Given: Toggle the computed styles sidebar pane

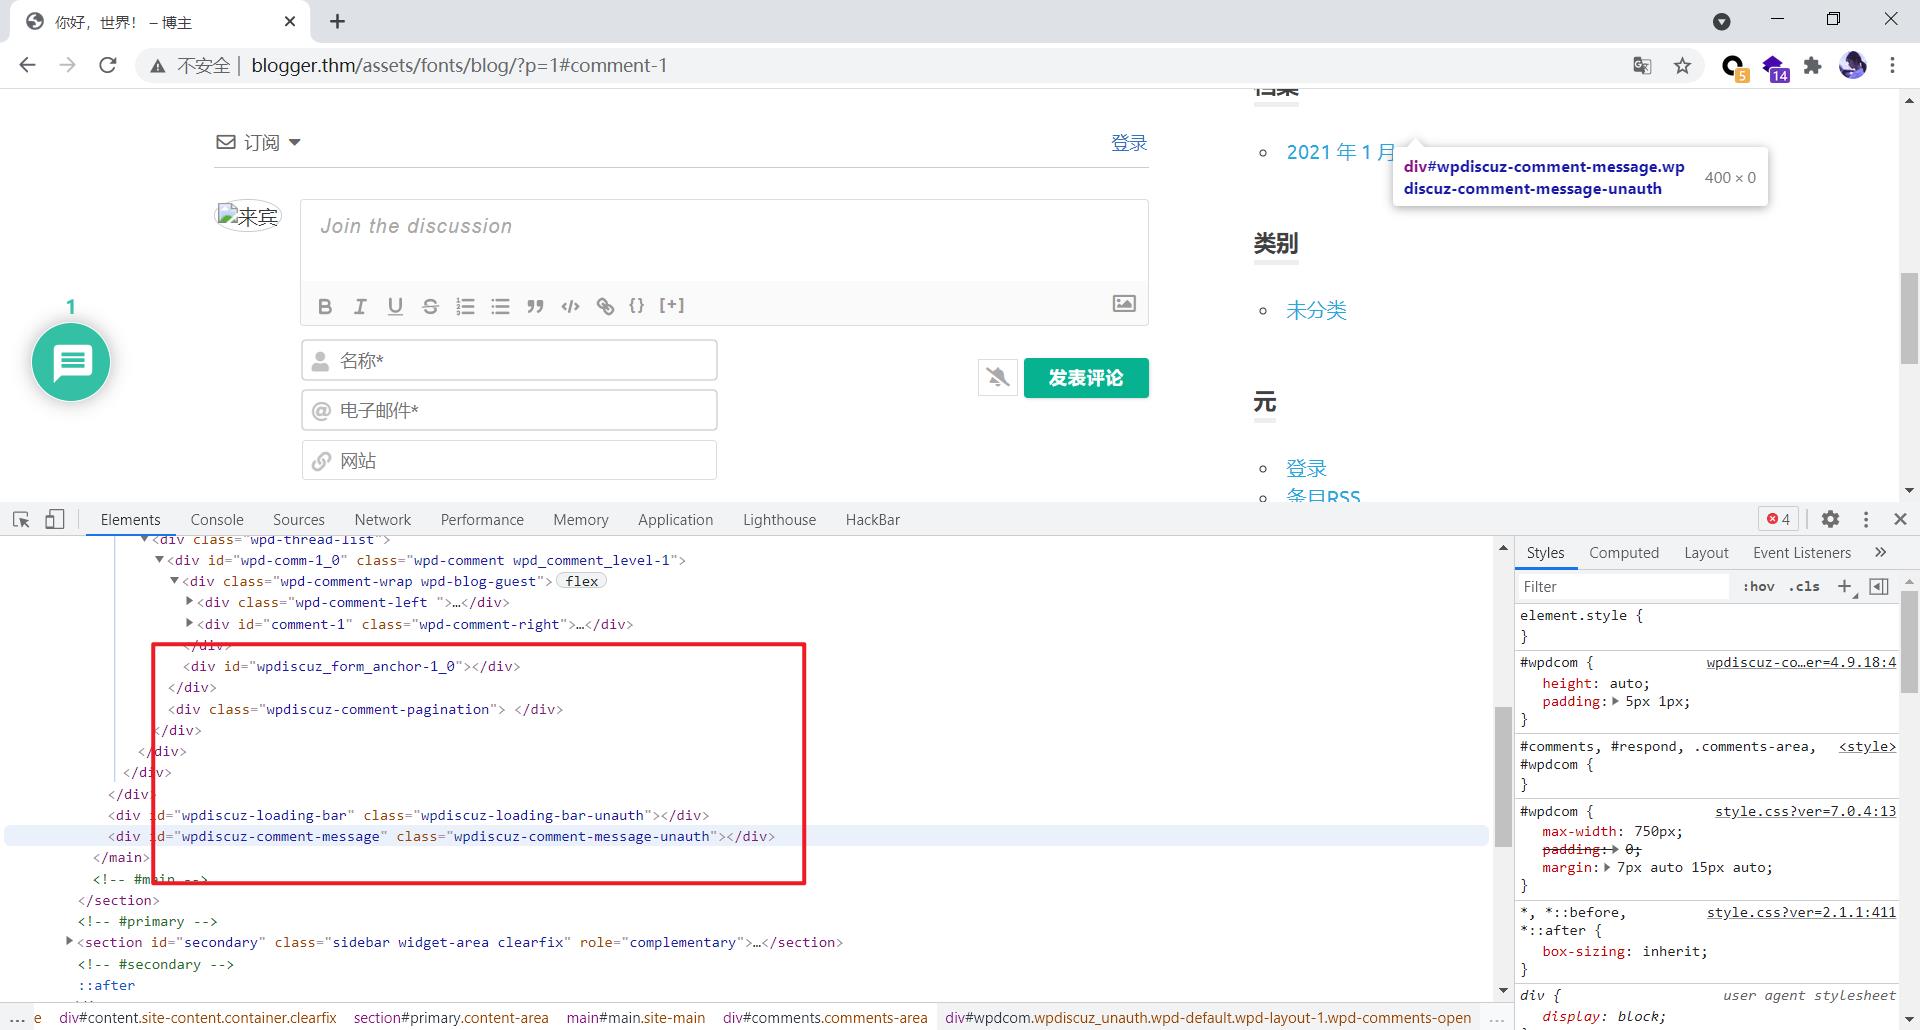Looking at the screenshot, I should (1879, 587).
